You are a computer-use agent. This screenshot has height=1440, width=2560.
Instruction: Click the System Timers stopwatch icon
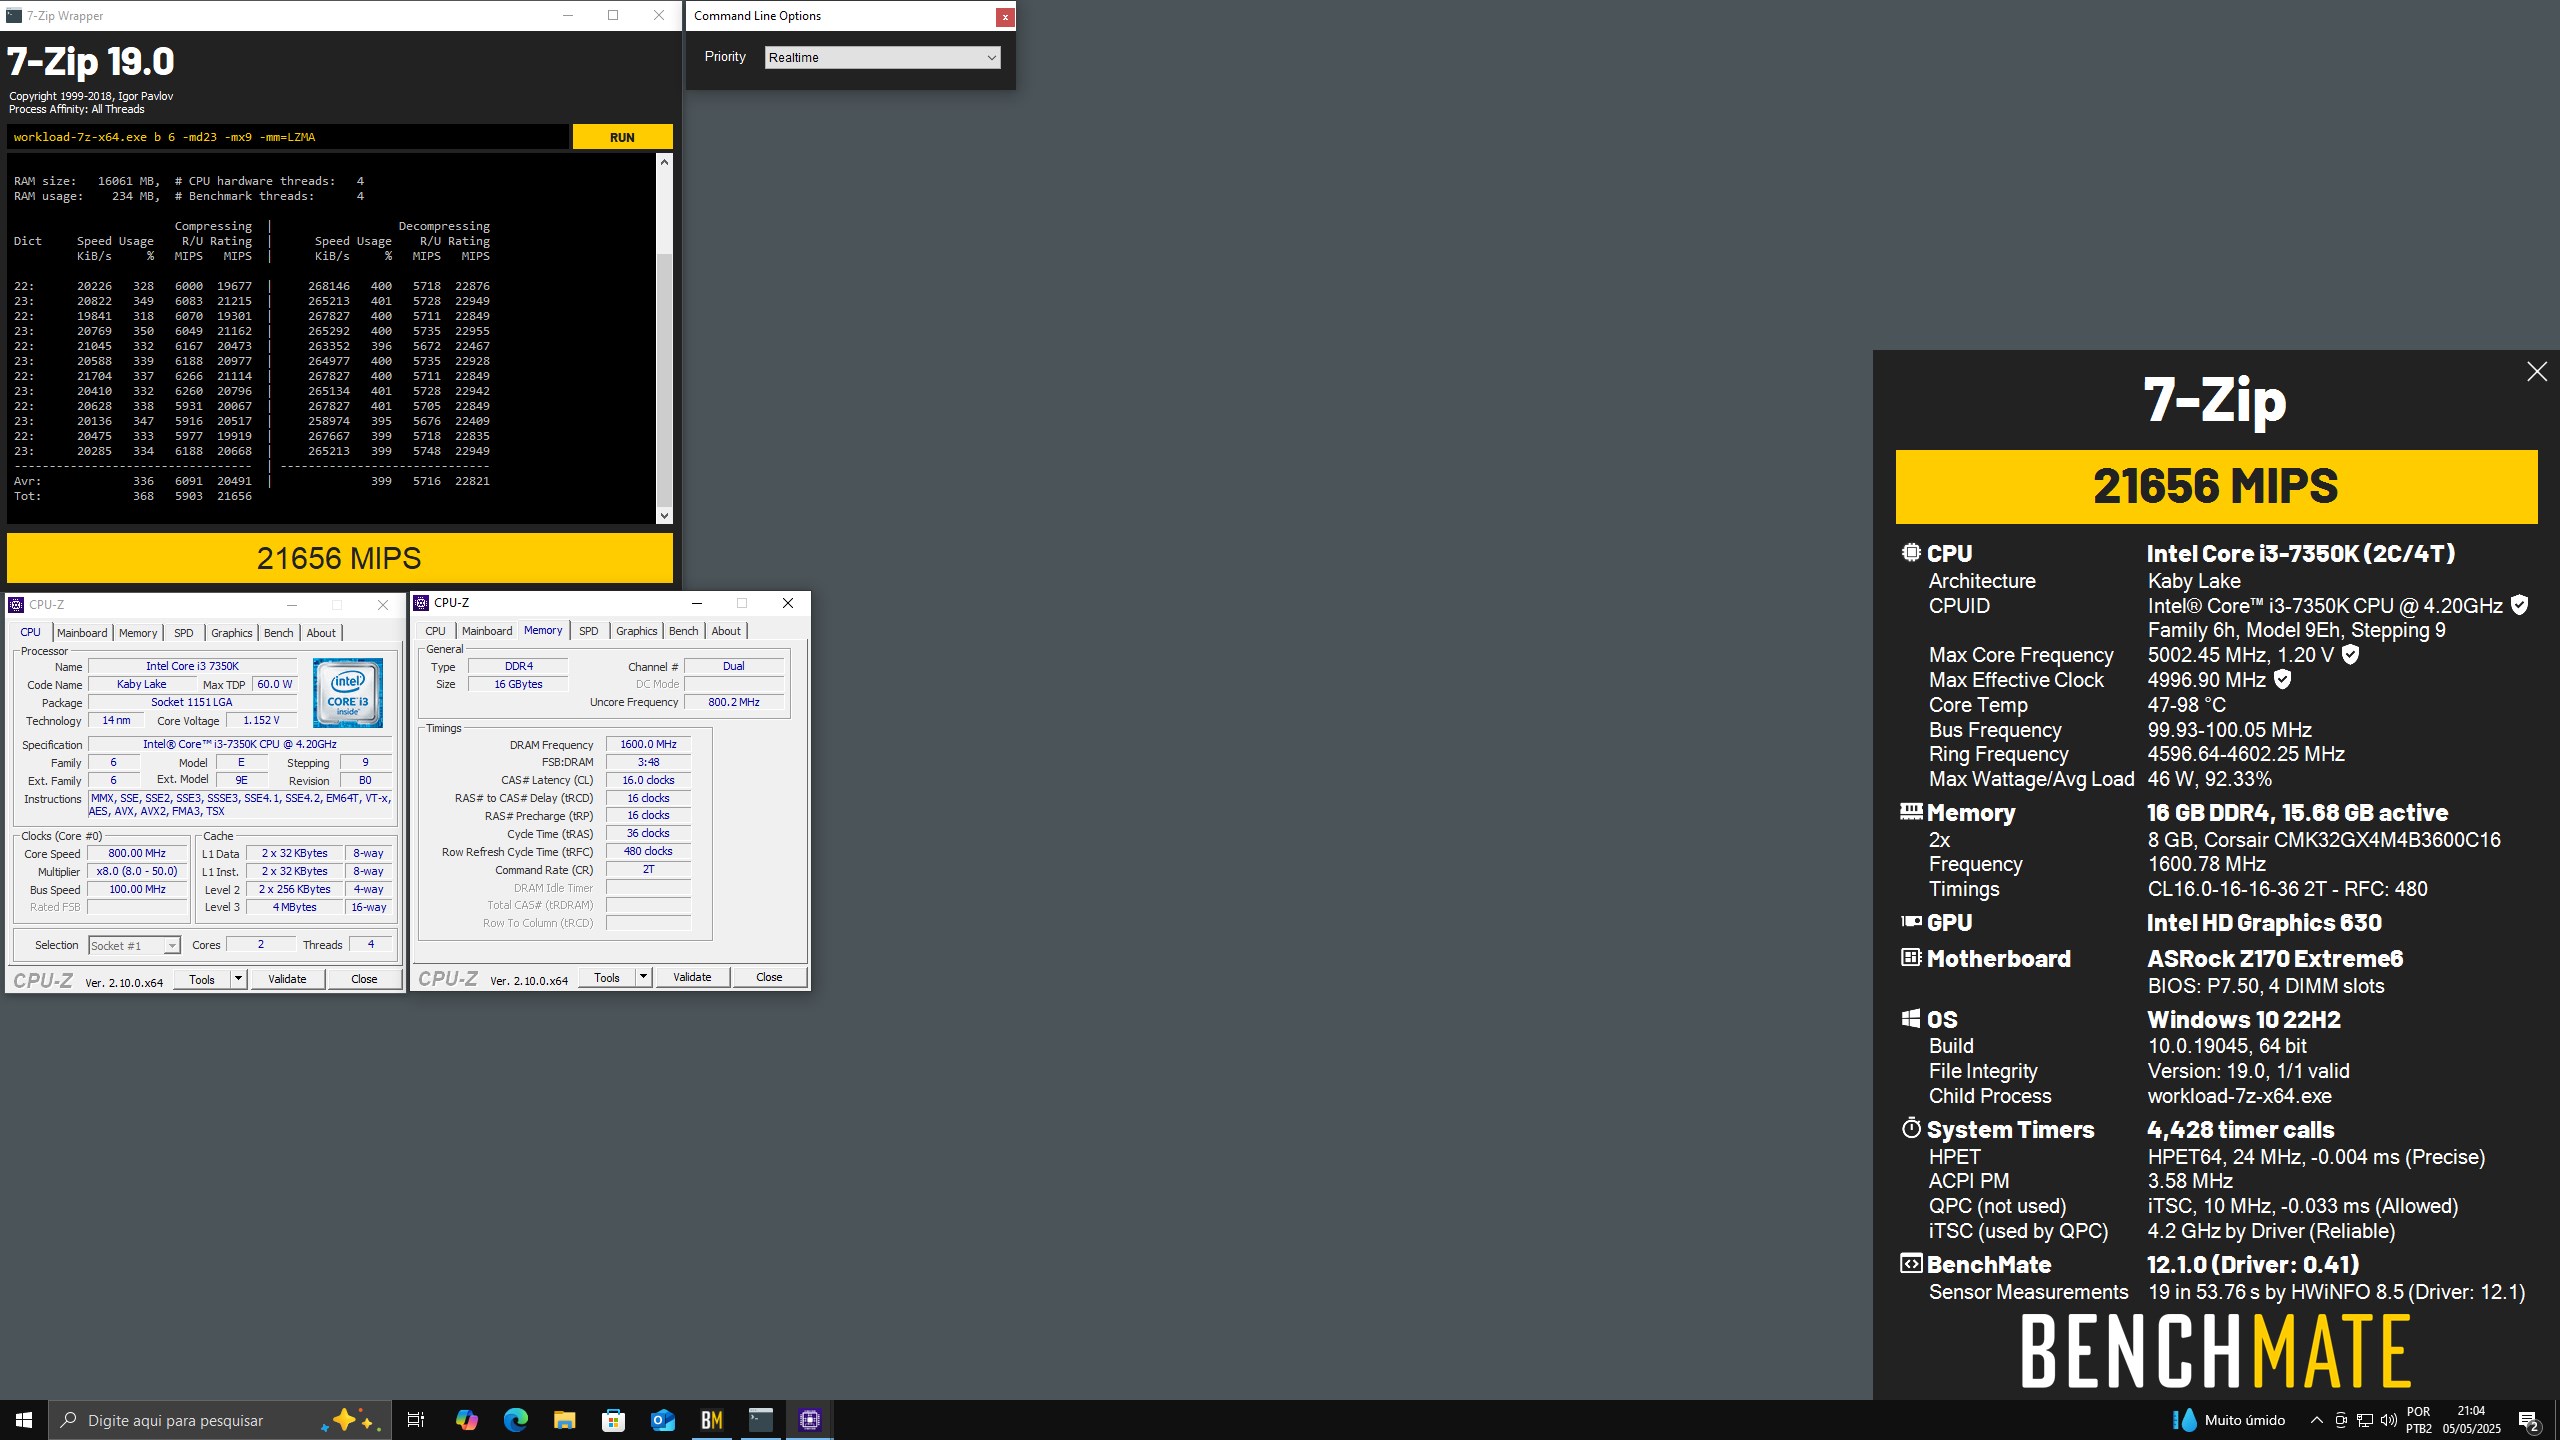1911,1128
